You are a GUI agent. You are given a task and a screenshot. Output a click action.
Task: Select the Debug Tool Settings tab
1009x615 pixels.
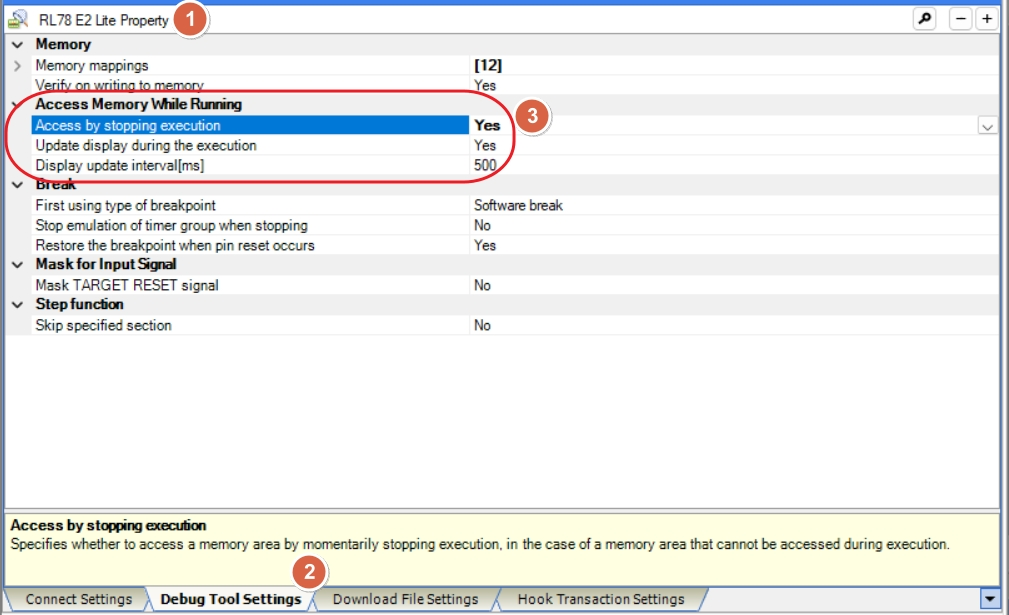230,599
